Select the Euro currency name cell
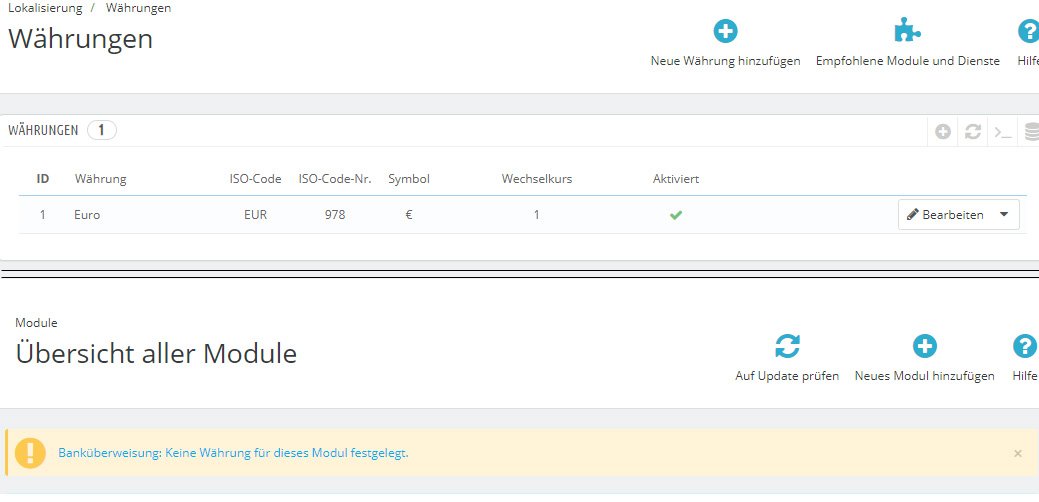The image size is (1039, 502). pos(87,215)
